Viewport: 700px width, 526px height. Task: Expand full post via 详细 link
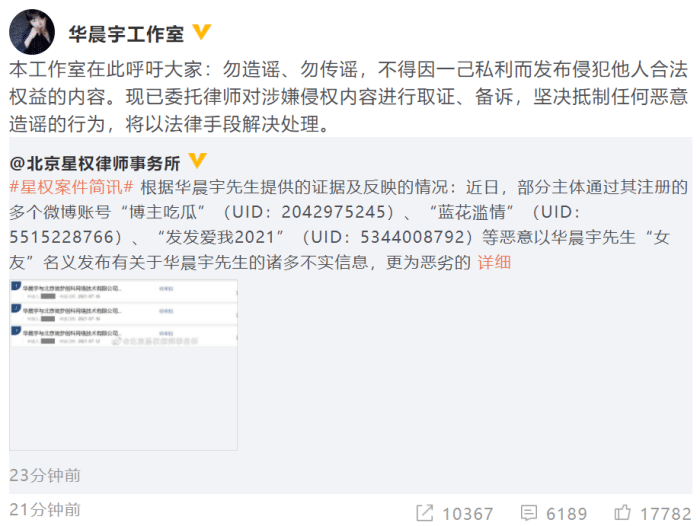[x=494, y=262]
